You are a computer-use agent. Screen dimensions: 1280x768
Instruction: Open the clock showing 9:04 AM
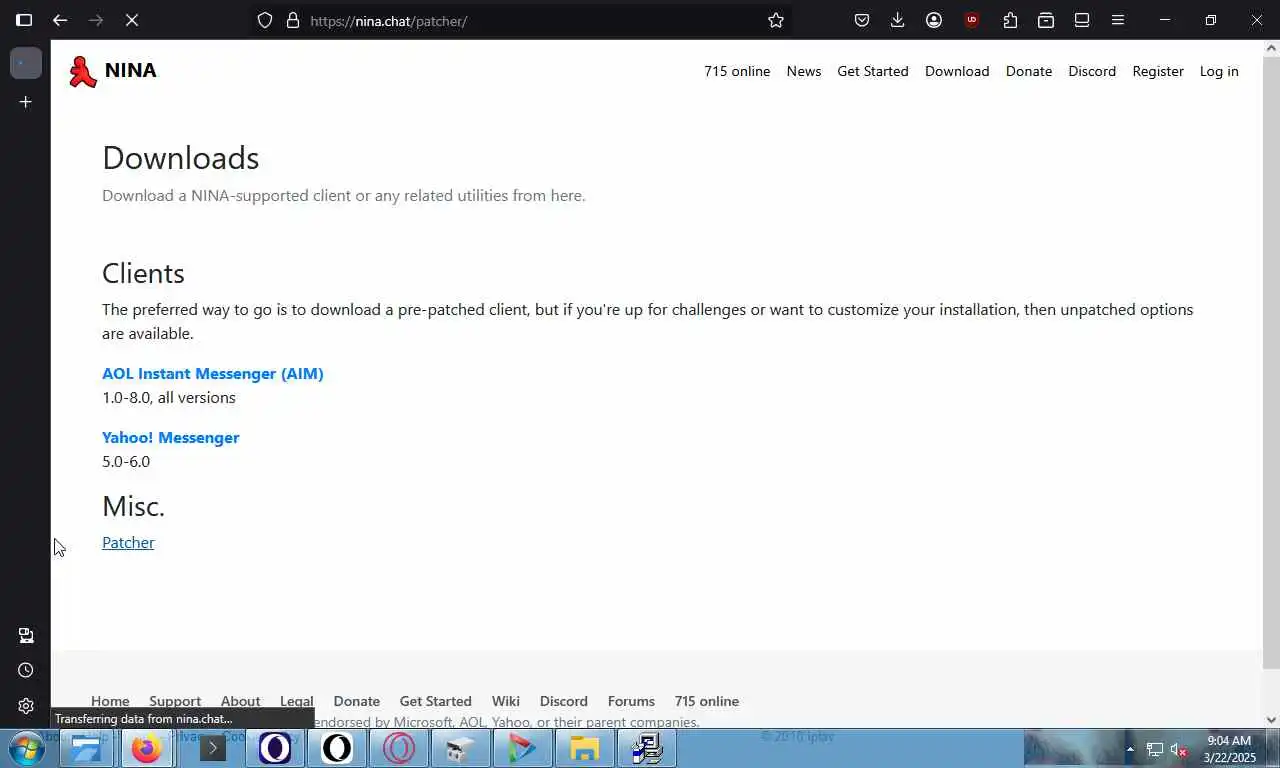pos(1229,749)
